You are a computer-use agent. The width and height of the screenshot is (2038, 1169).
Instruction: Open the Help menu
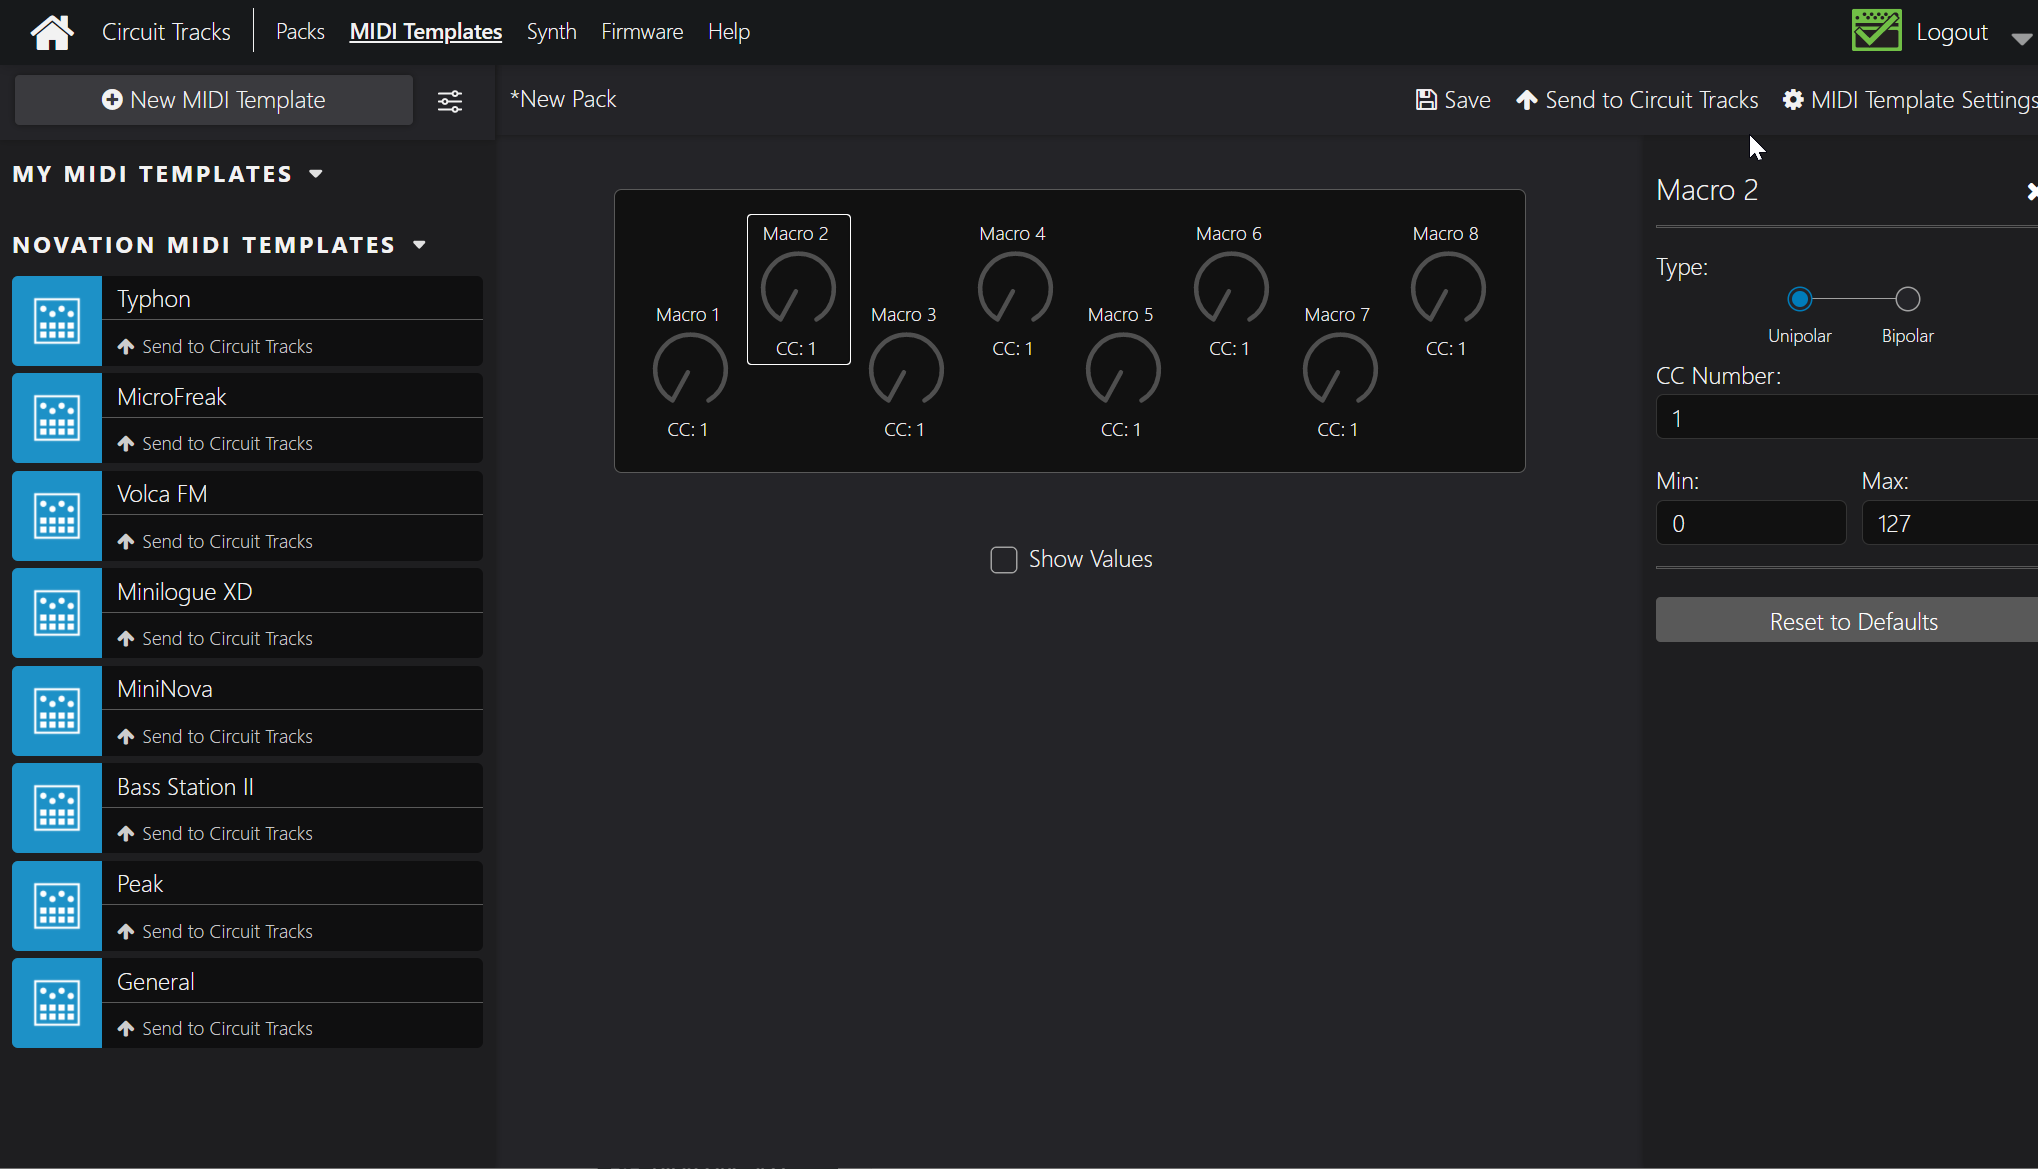[x=729, y=32]
